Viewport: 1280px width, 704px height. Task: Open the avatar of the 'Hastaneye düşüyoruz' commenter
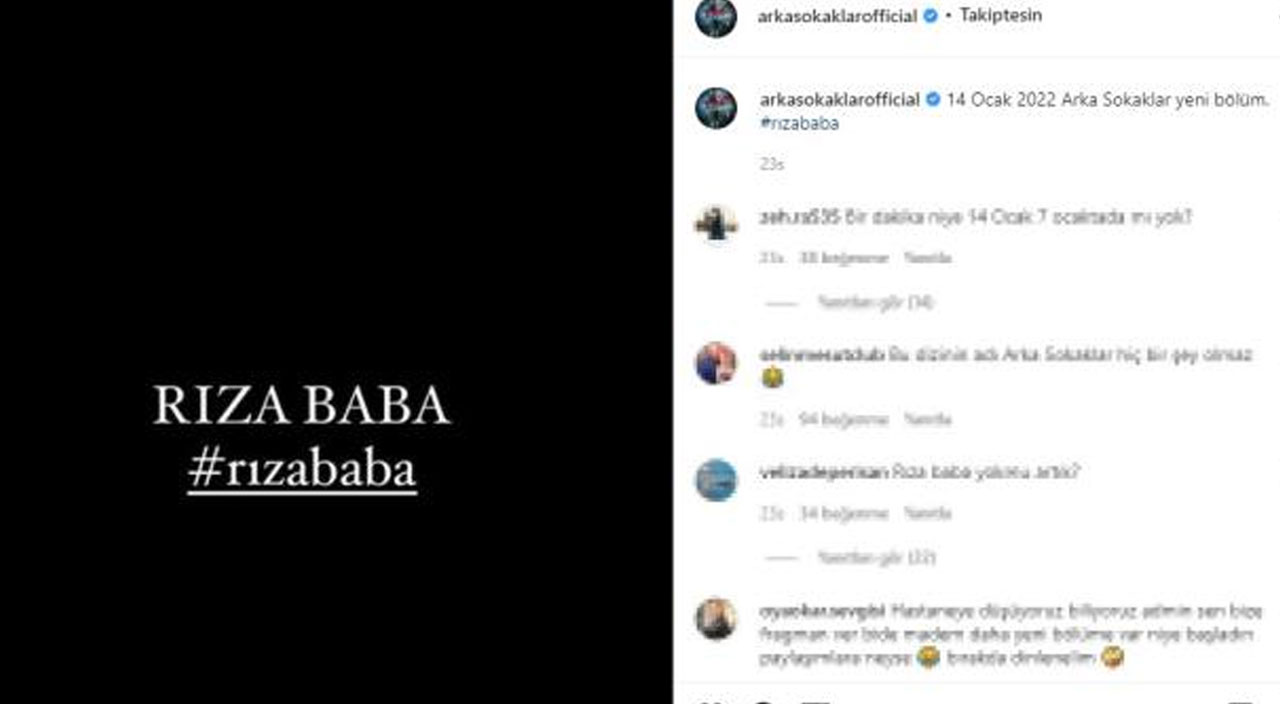tap(716, 619)
